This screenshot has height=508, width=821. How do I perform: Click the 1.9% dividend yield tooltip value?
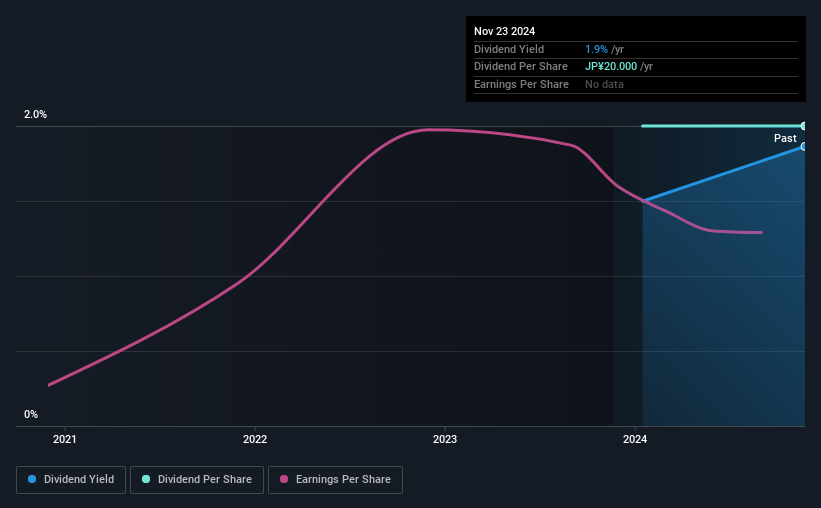(597, 49)
